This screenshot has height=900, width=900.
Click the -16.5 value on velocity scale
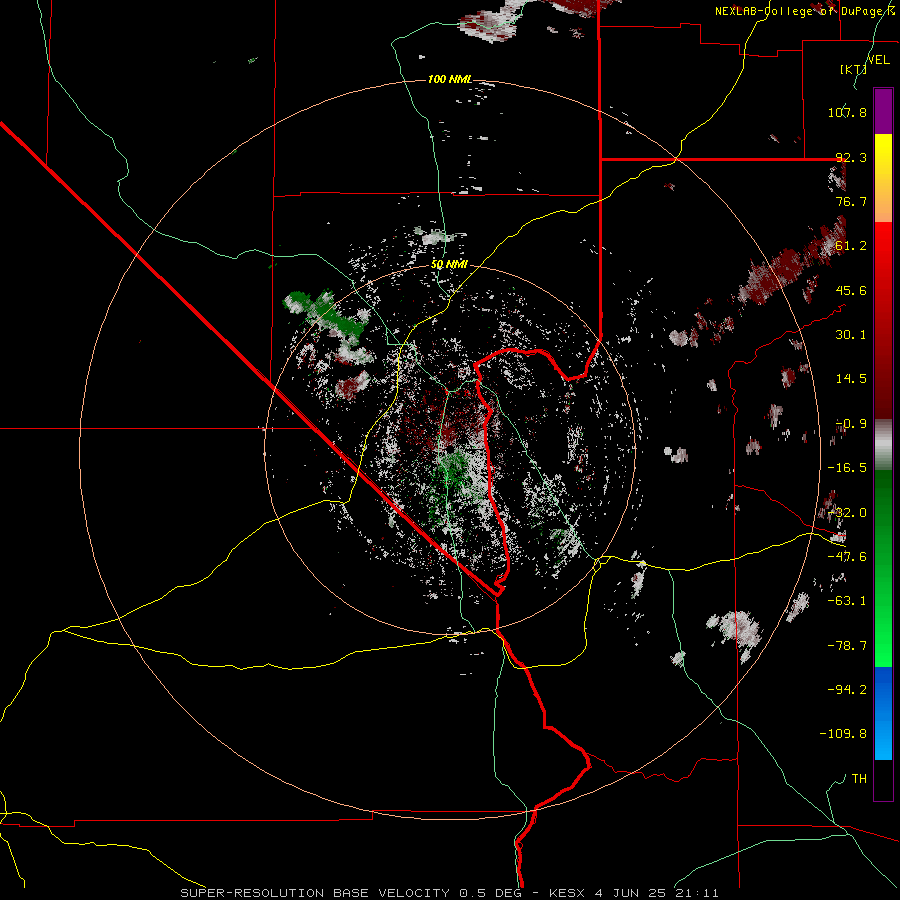[847, 468]
